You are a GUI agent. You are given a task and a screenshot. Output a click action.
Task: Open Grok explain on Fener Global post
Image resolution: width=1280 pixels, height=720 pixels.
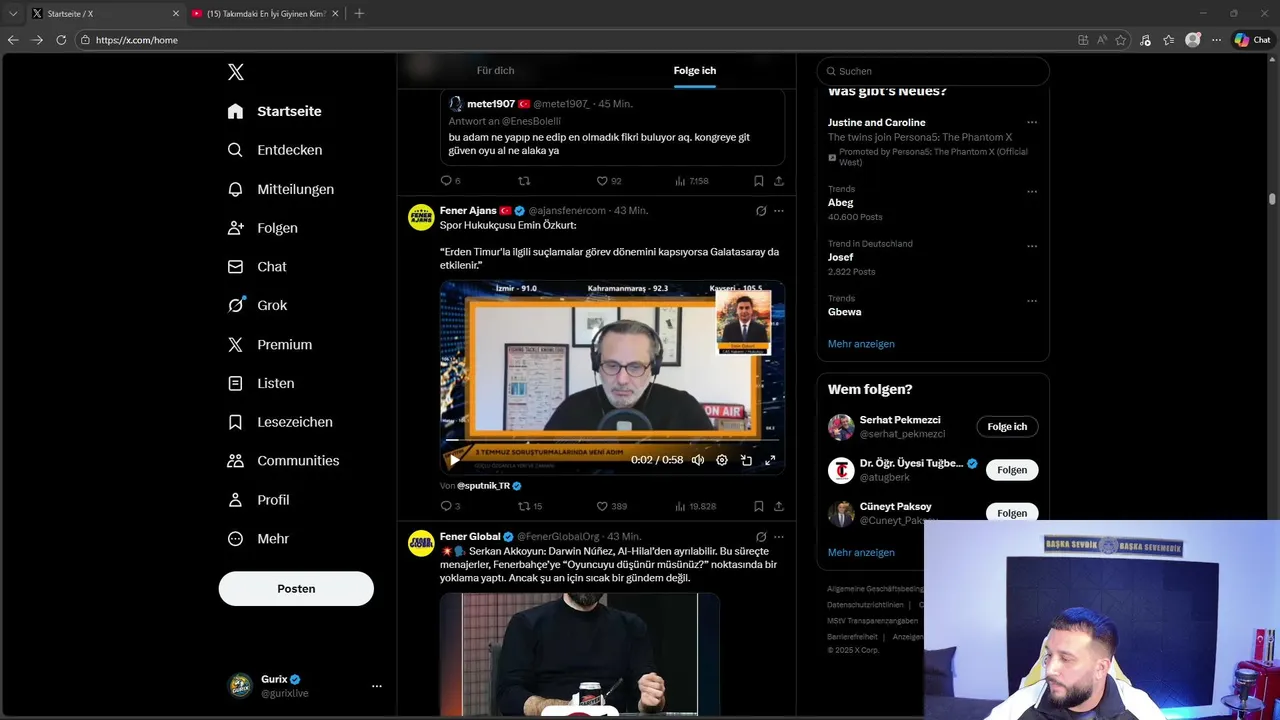click(761, 537)
